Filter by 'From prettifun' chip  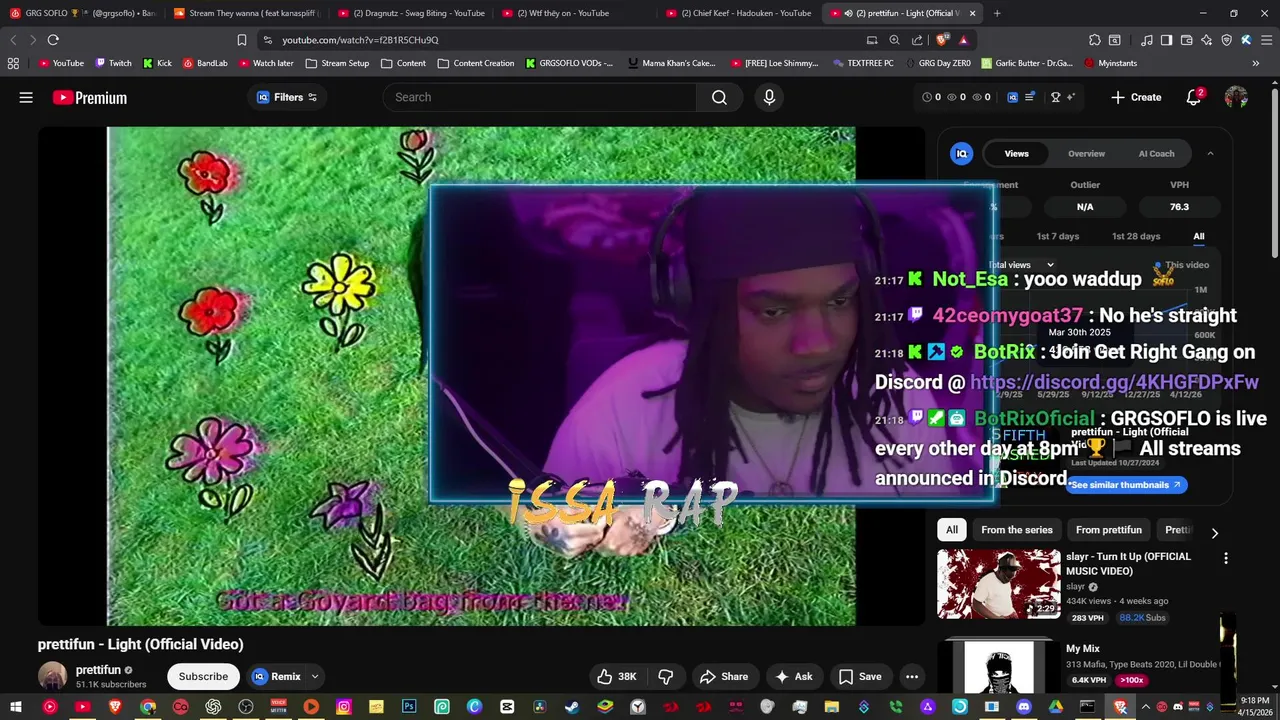(x=1108, y=530)
